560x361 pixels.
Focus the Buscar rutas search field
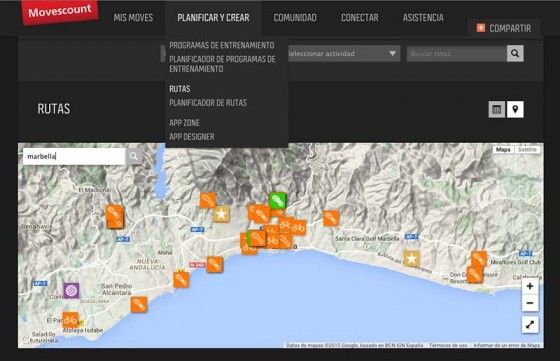point(456,54)
